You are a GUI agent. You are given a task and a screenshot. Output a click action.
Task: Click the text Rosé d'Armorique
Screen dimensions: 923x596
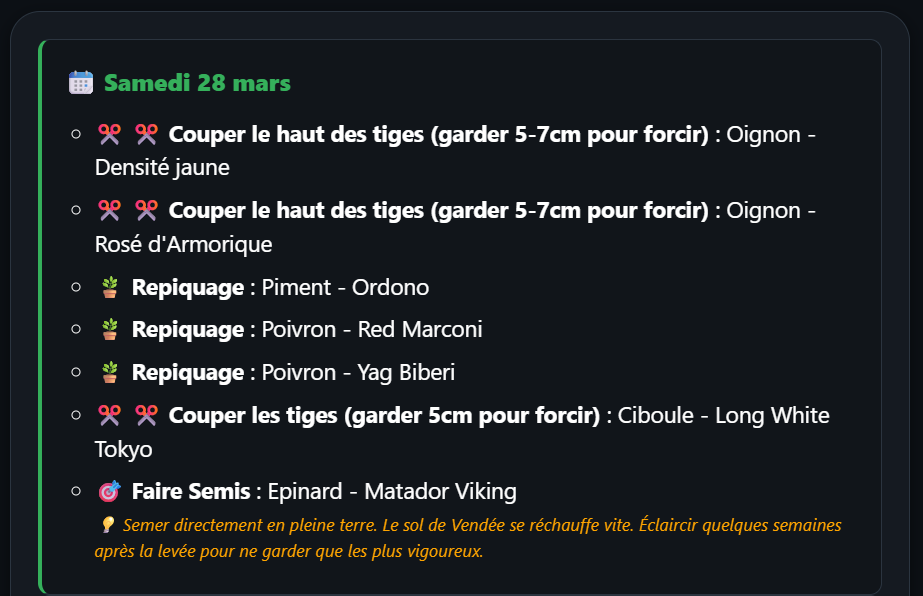pos(183,244)
